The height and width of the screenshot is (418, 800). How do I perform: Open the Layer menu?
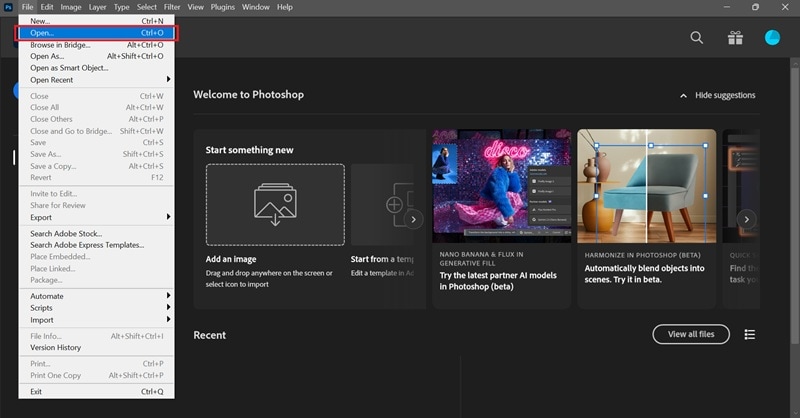point(97,7)
